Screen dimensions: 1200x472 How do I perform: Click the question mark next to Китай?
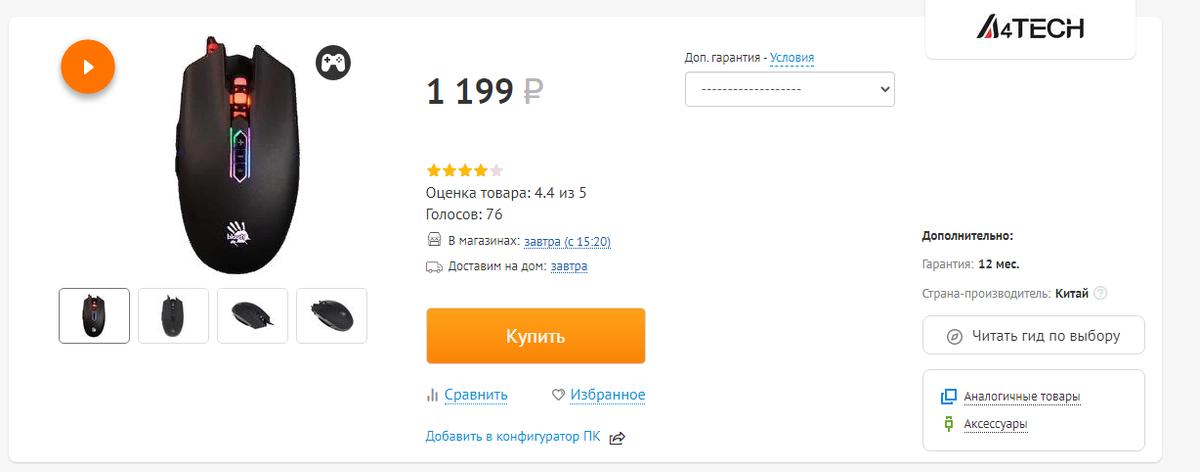click(1101, 293)
